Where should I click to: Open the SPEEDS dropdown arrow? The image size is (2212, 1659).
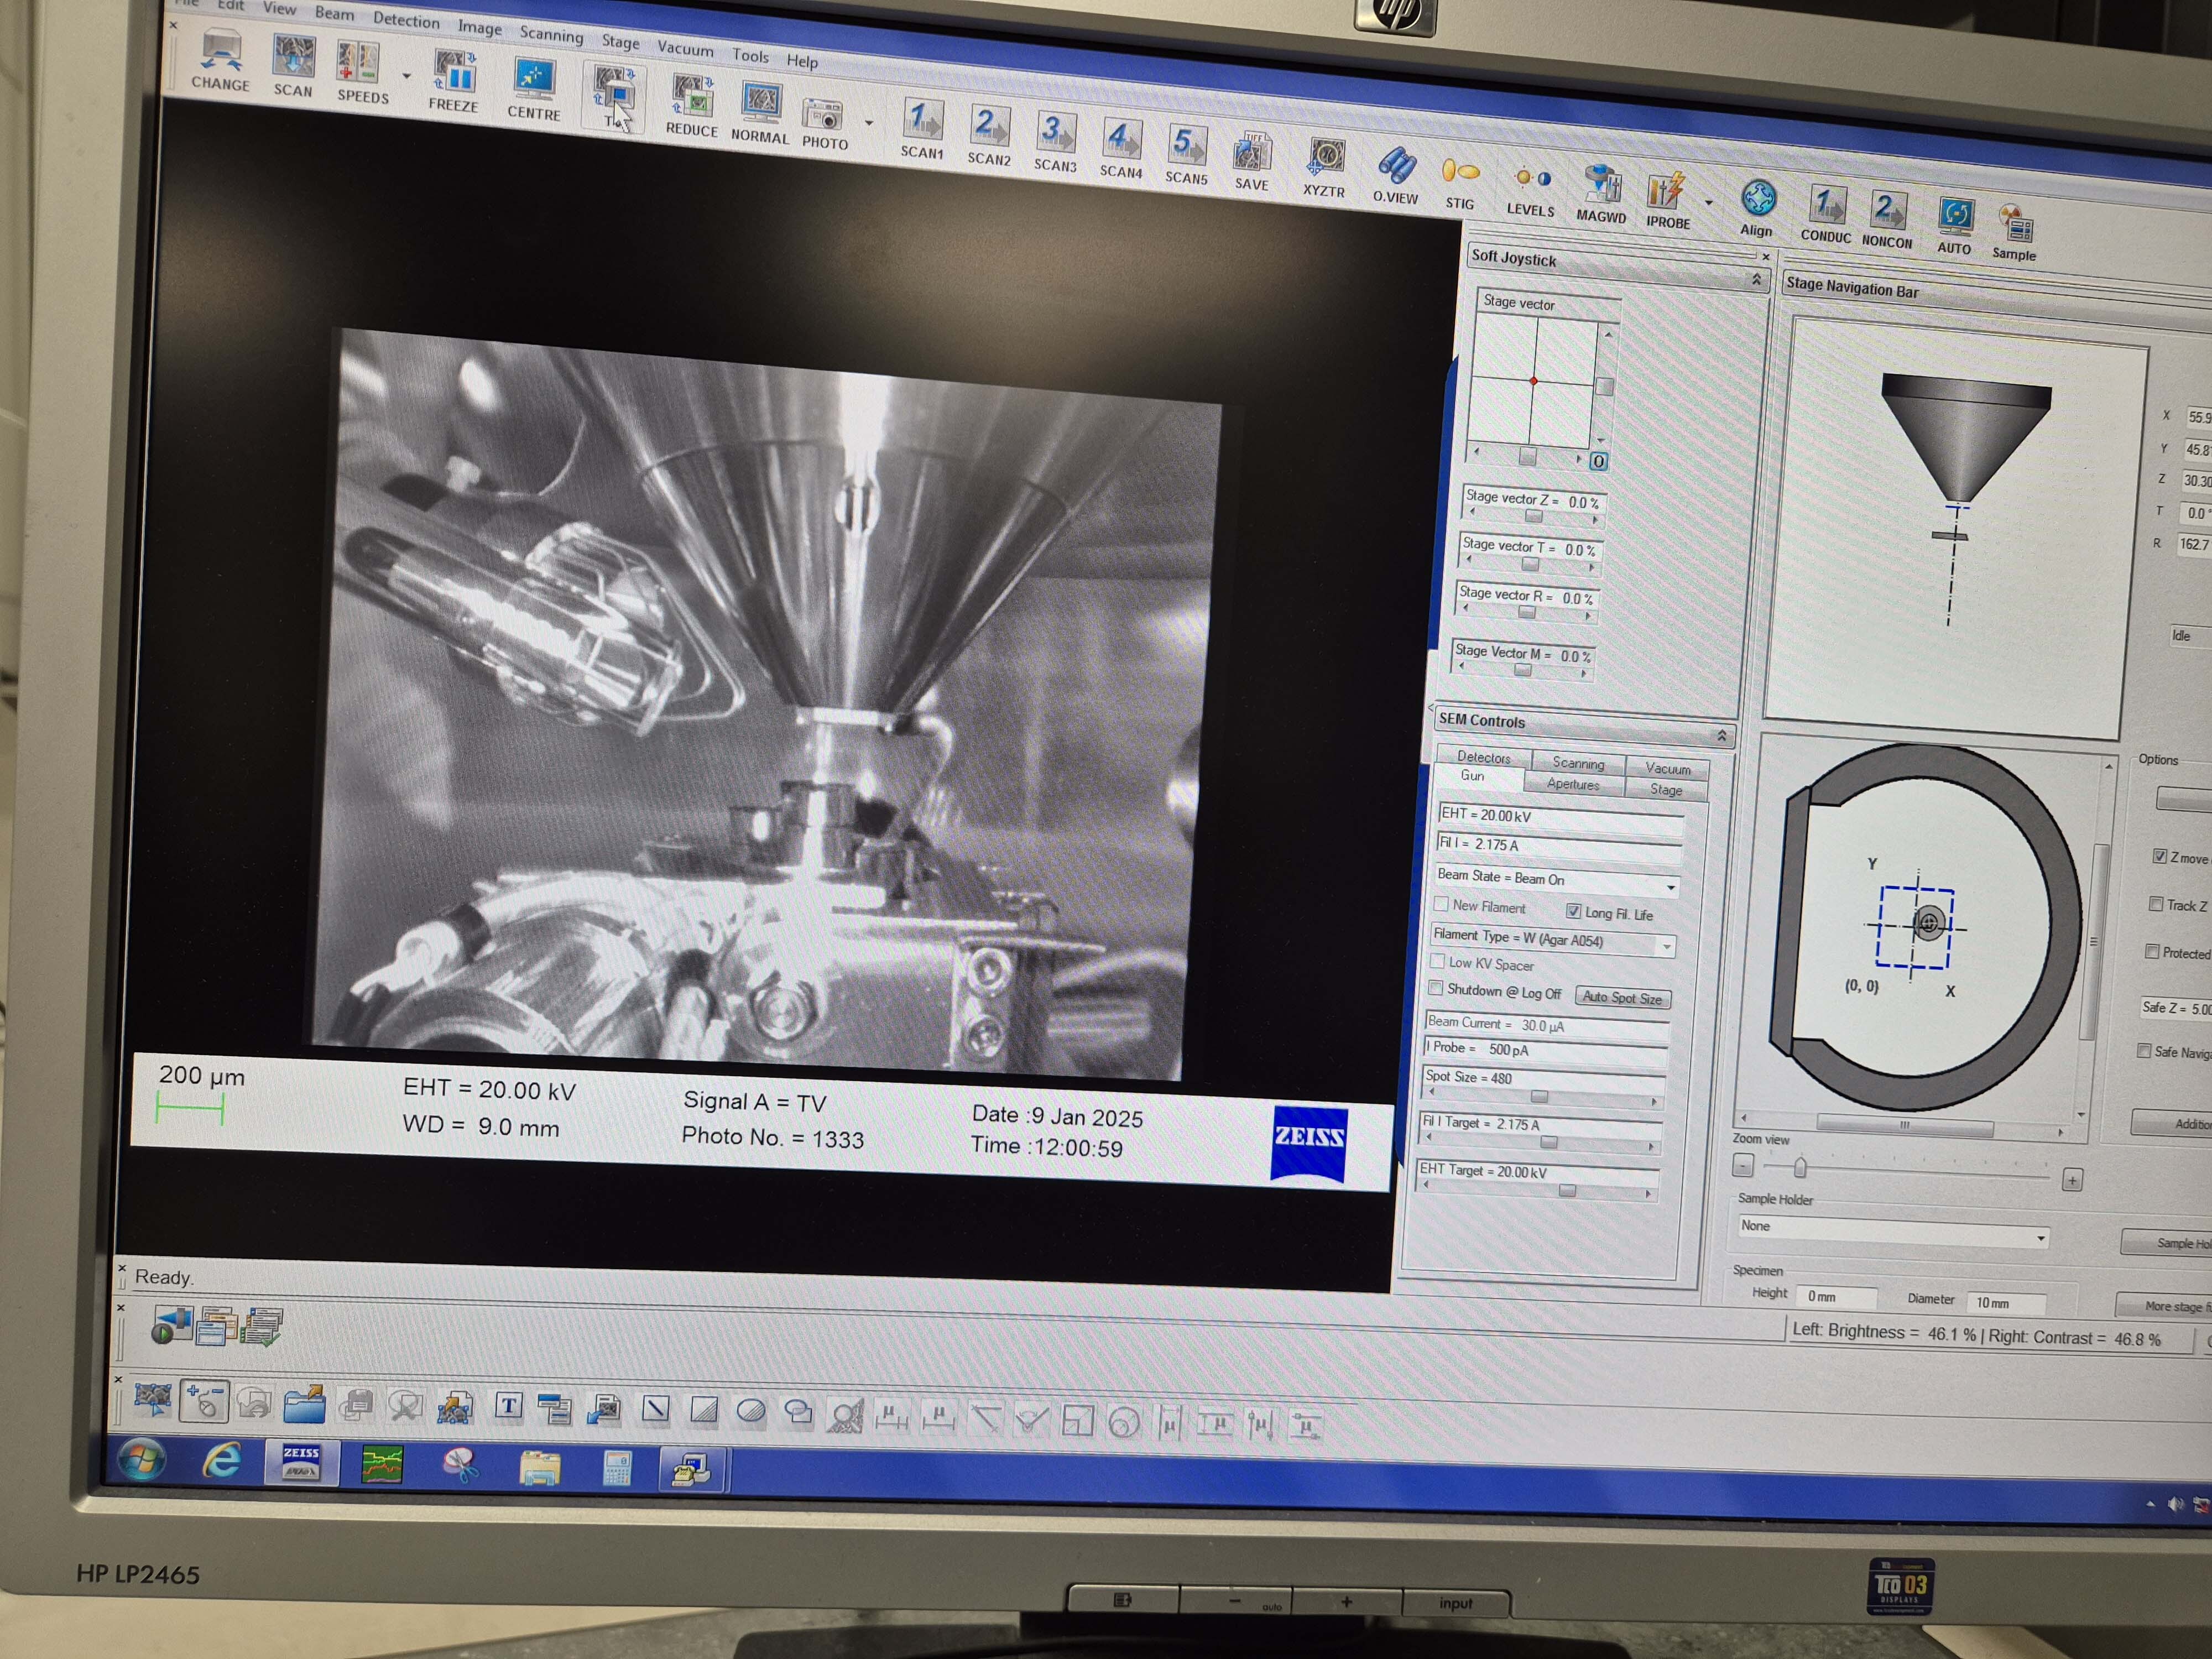pyautogui.click(x=406, y=76)
